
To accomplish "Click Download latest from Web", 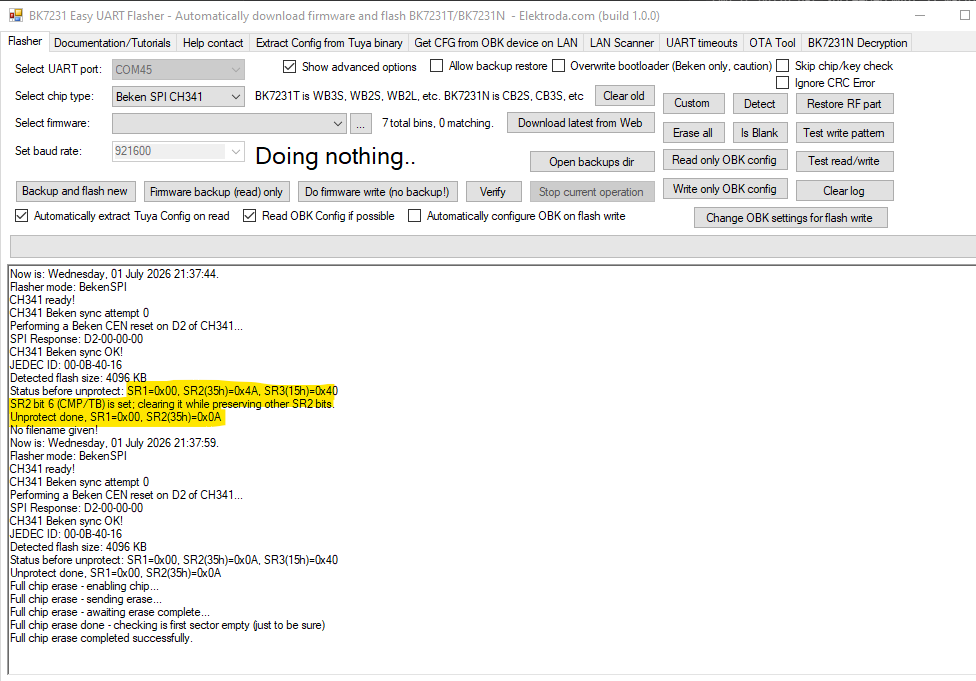I will click(x=580, y=123).
